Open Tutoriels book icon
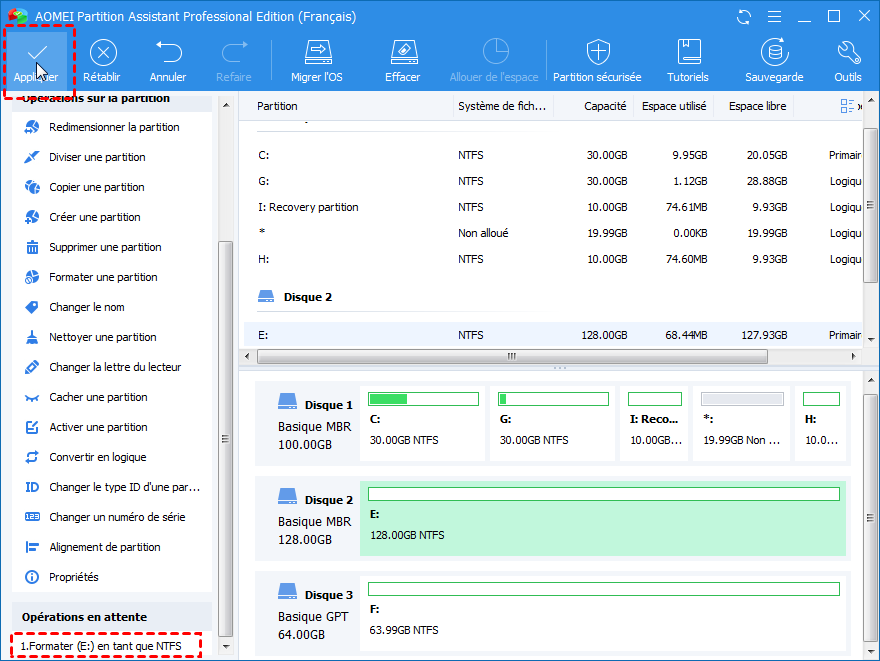880x661 pixels. 688,60
